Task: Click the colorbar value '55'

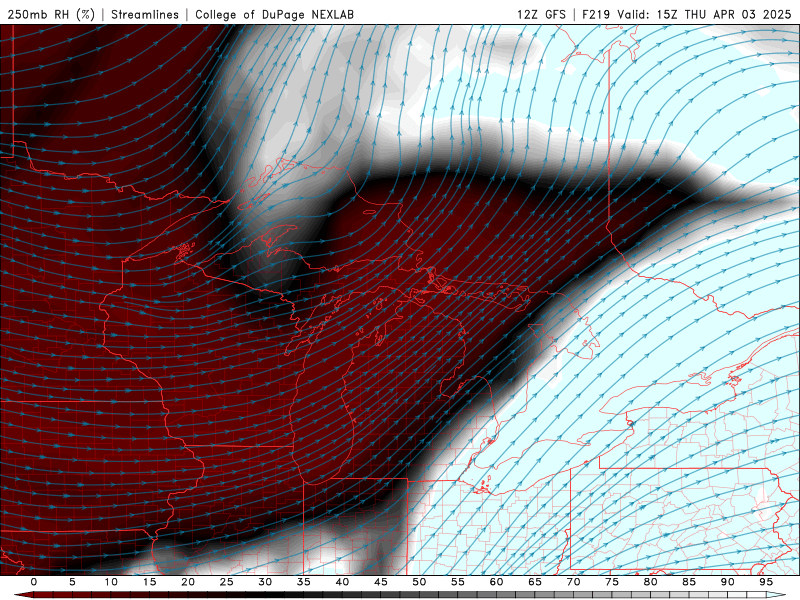Action: point(458,582)
